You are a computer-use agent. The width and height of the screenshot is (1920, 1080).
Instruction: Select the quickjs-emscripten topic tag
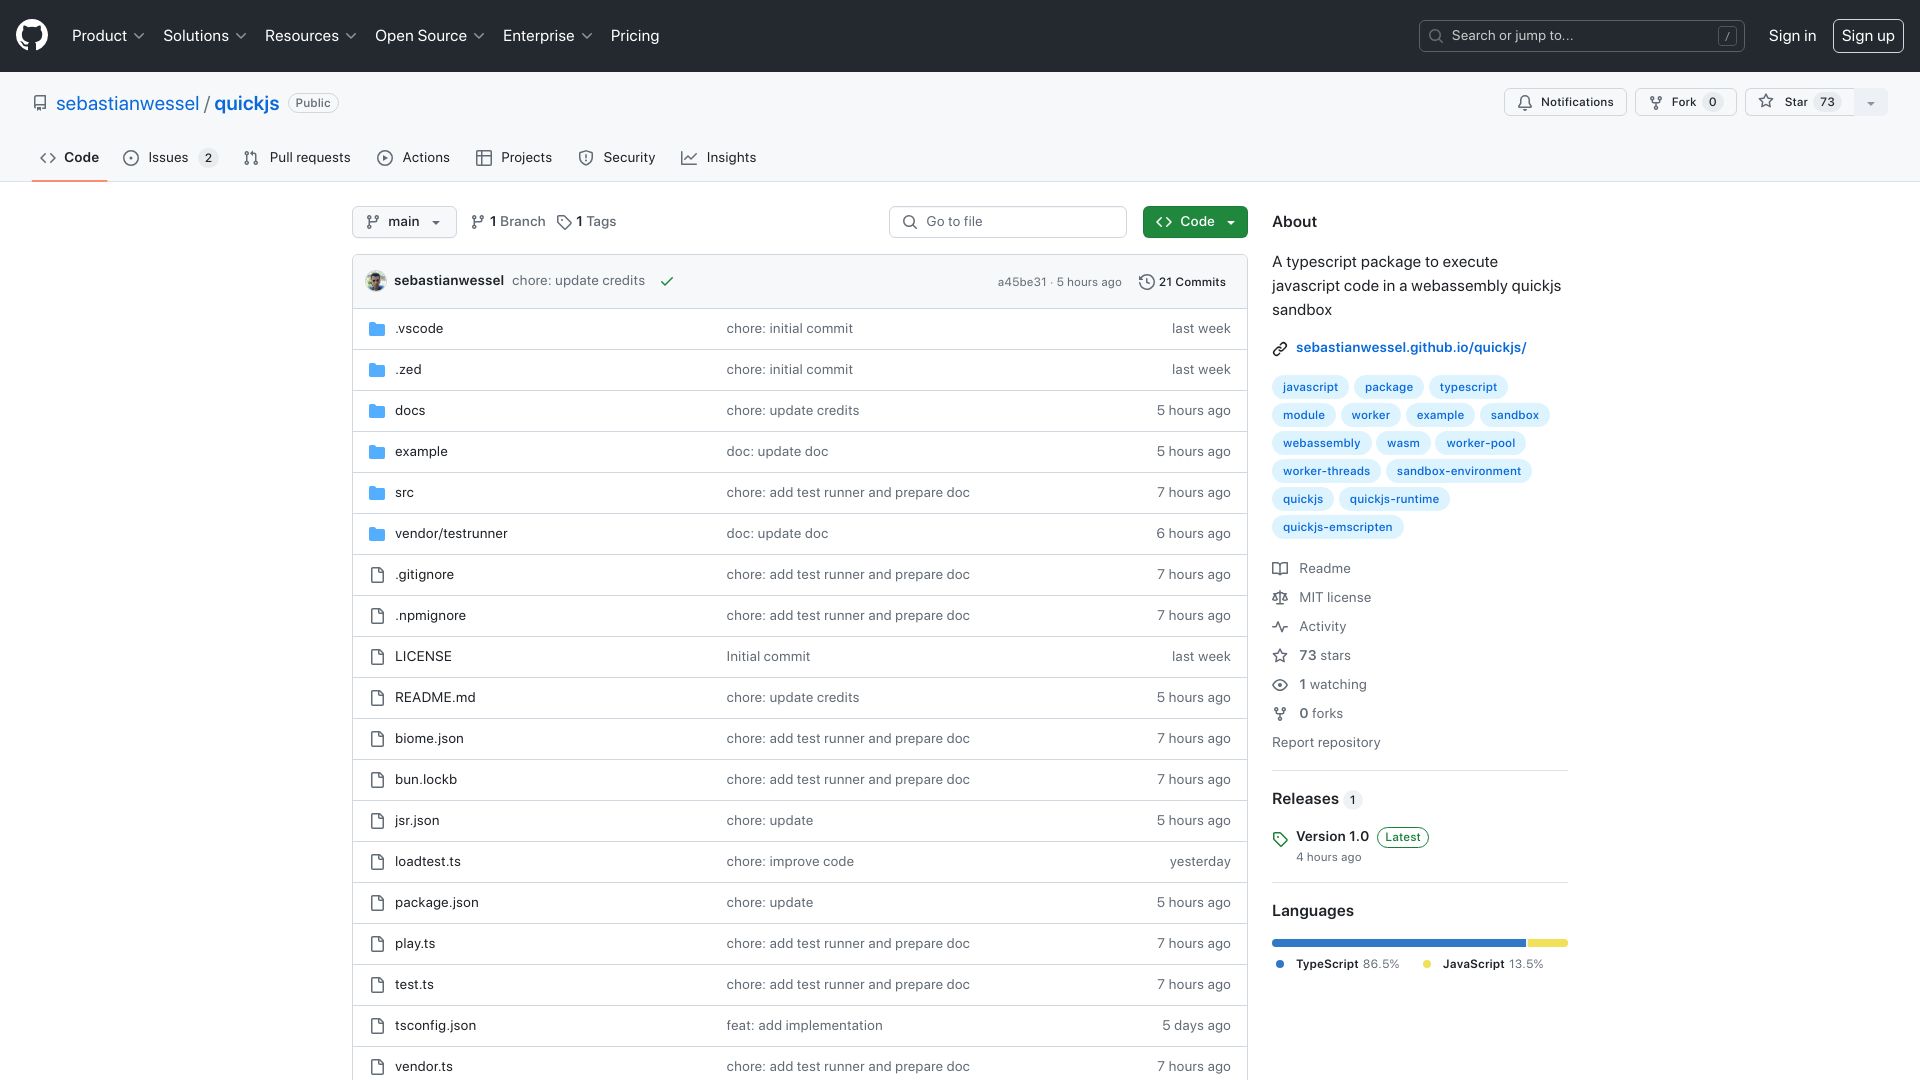[x=1337, y=527]
